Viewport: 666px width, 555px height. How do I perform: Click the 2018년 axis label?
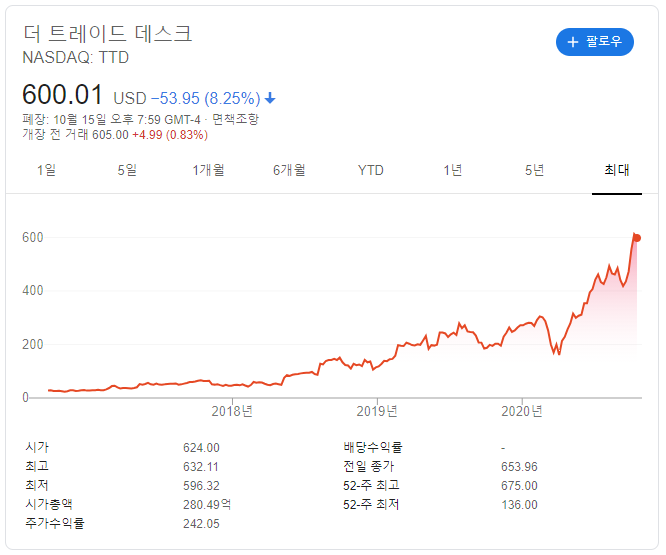[x=232, y=411]
